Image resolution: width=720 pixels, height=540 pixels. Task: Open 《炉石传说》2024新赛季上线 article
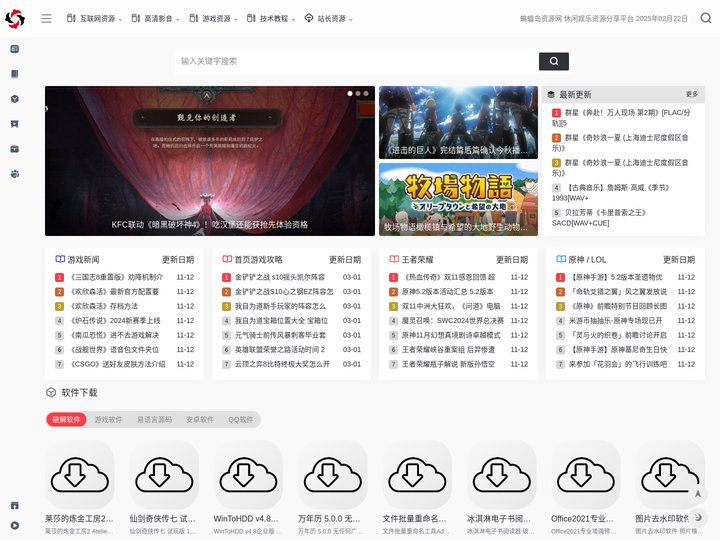coord(115,321)
